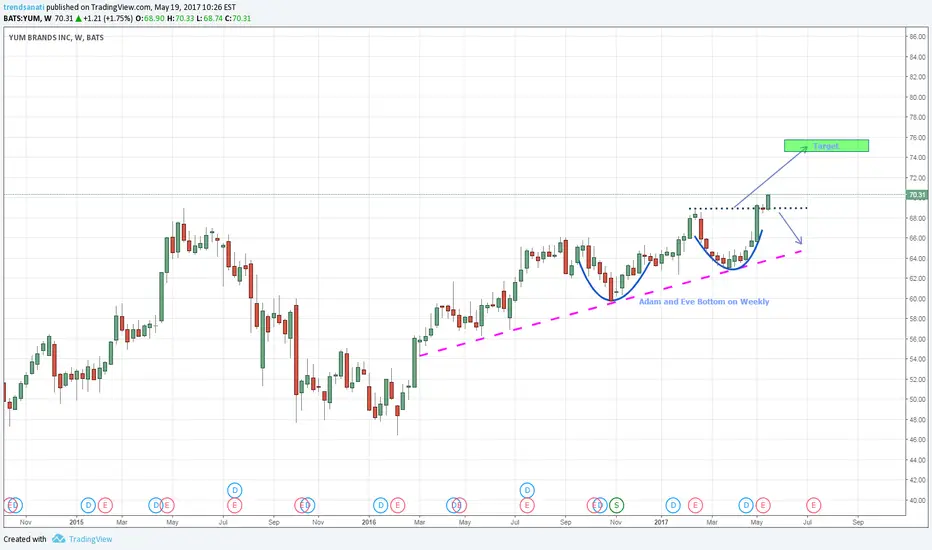
Task: Click the L:68.74 low value
Action: click(x=209, y=18)
